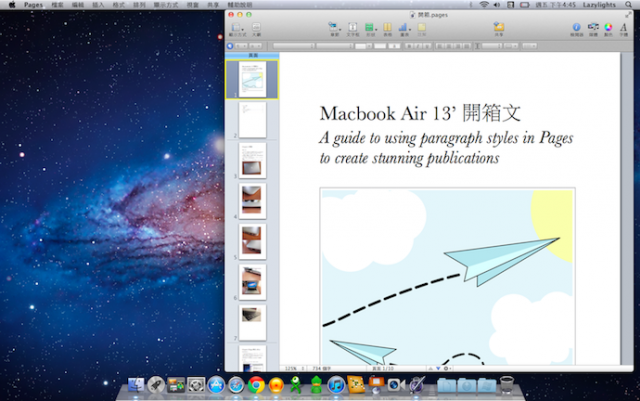Launch App Store from the Dock
640x401 pixels.
(216, 385)
